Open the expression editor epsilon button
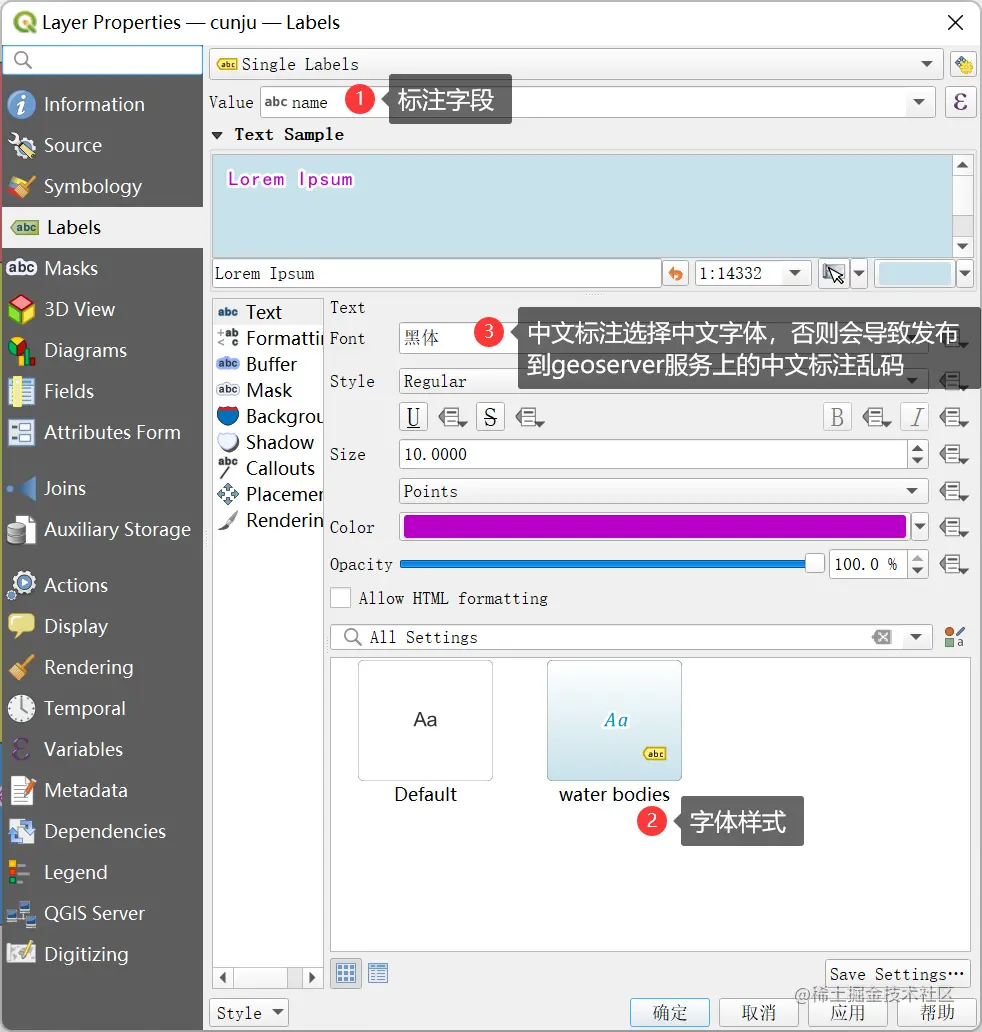This screenshot has height=1032, width=982. click(x=960, y=102)
